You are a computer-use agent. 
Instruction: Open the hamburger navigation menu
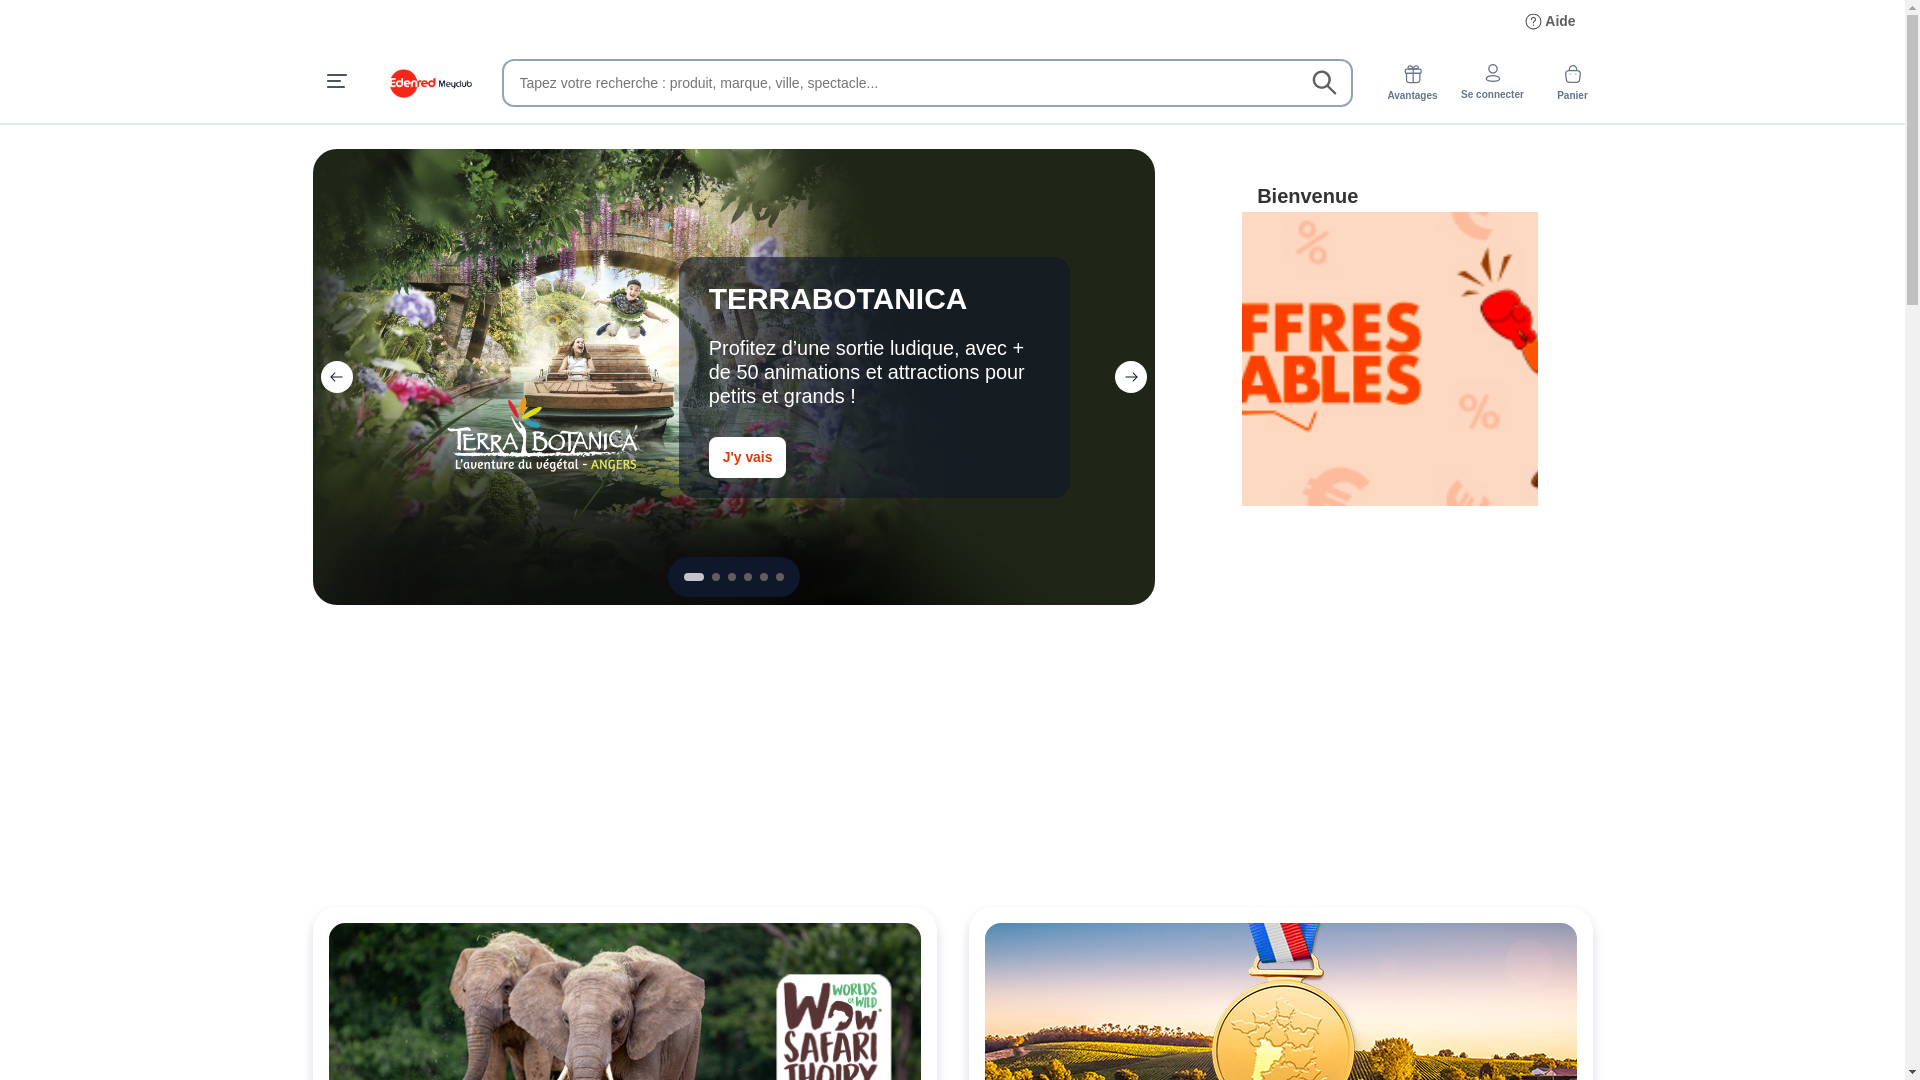click(x=336, y=81)
